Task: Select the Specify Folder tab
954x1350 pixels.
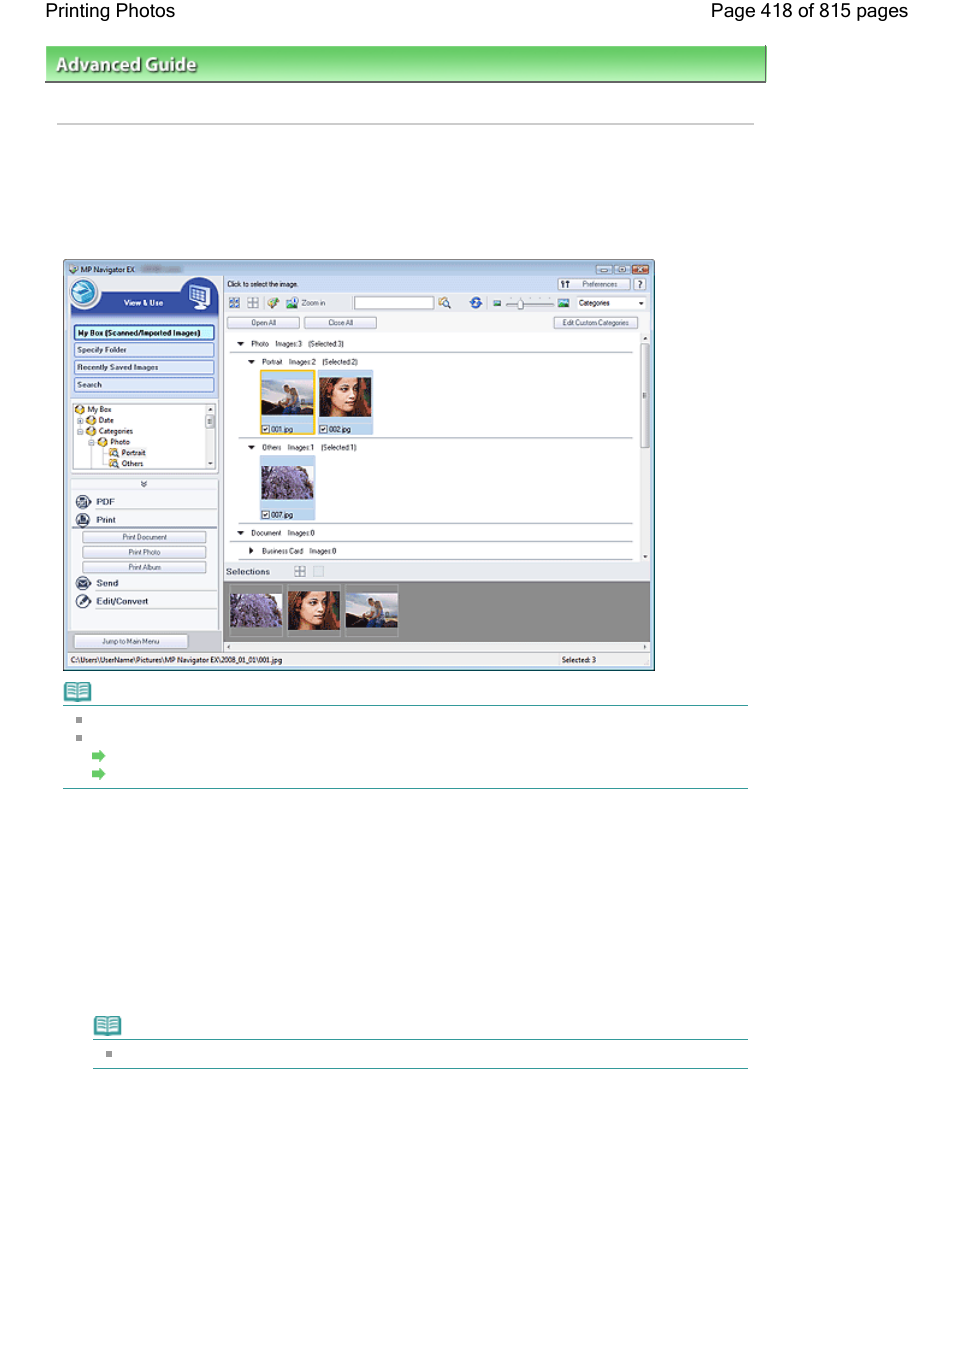Action: (144, 350)
